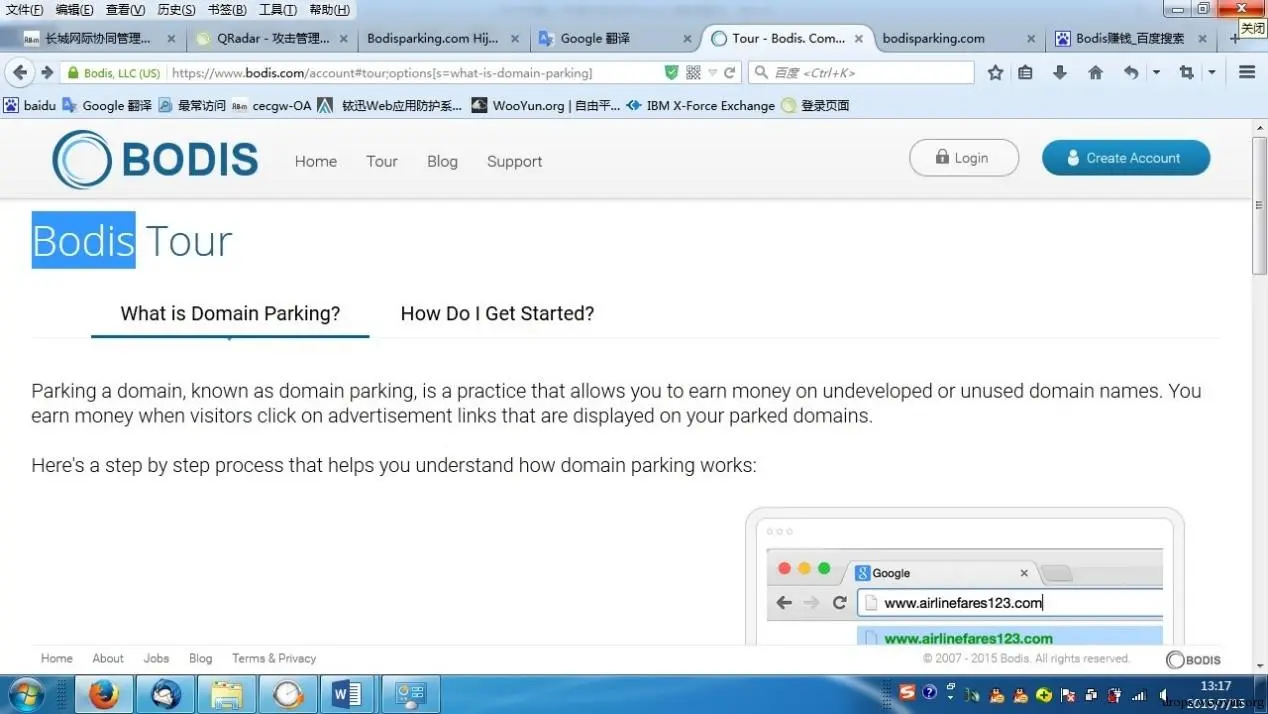Screen dimensions: 1268x714
Task: Open Firefox from the taskbar
Action: click(x=103, y=694)
